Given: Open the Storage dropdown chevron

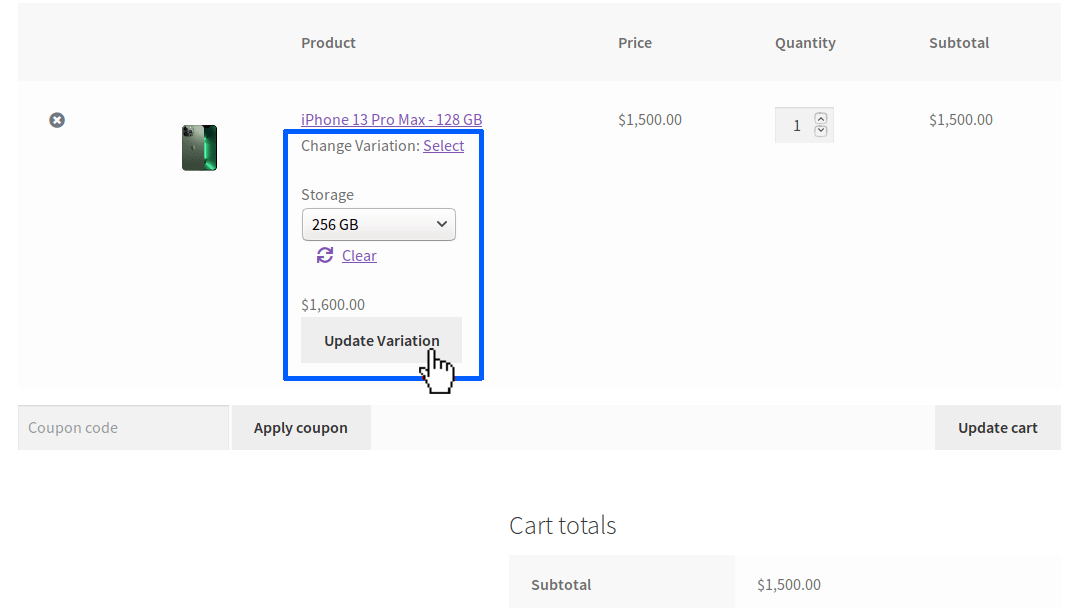Looking at the screenshot, I should [x=442, y=224].
